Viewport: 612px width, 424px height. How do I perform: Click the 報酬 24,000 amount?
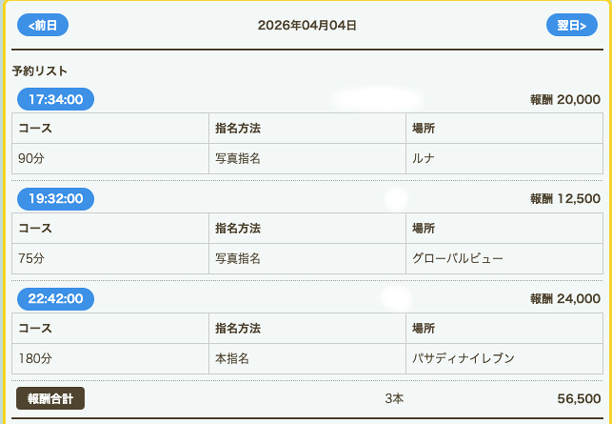pyautogui.click(x=565, y=299)
